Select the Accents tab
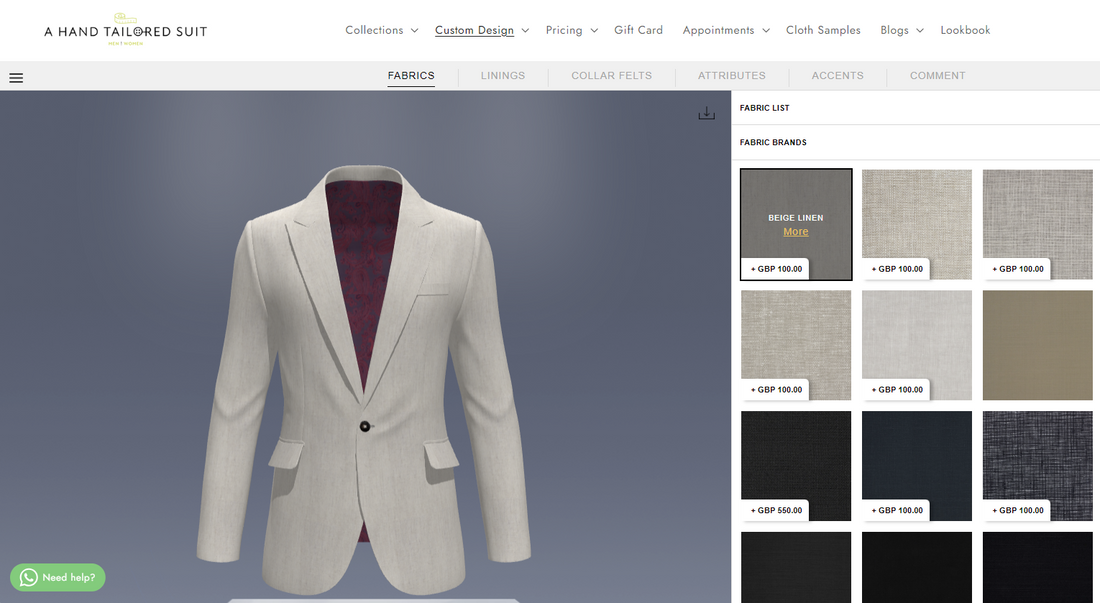Viewport: 1100px width, 603px height. [x=837, y=76]
